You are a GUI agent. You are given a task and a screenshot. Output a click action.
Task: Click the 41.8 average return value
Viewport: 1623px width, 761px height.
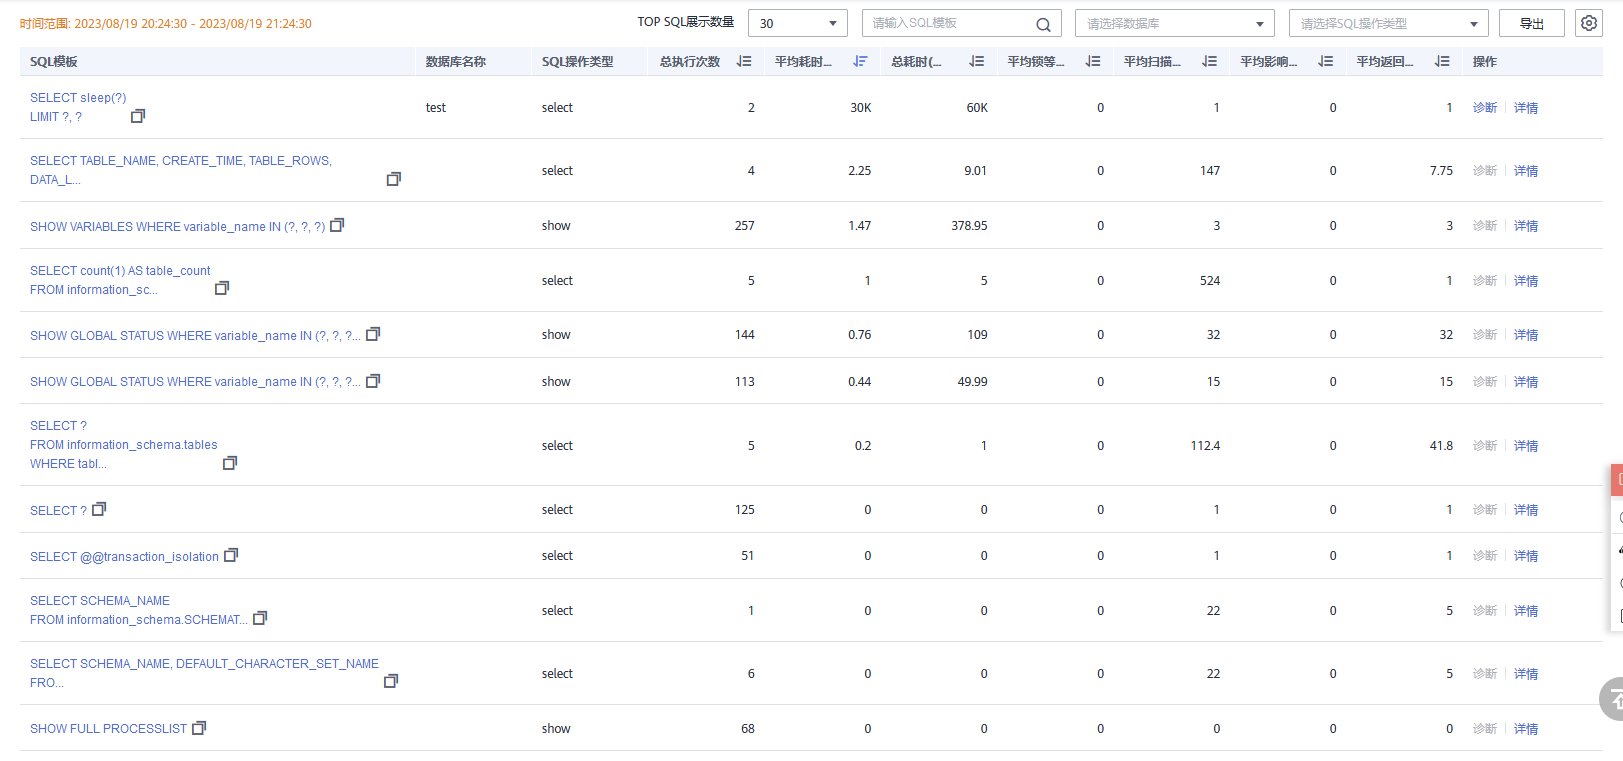[1441, 446]
